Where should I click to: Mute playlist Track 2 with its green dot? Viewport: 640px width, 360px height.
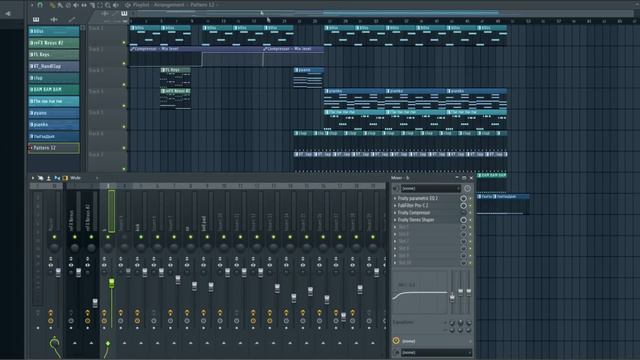coord(124,63)
